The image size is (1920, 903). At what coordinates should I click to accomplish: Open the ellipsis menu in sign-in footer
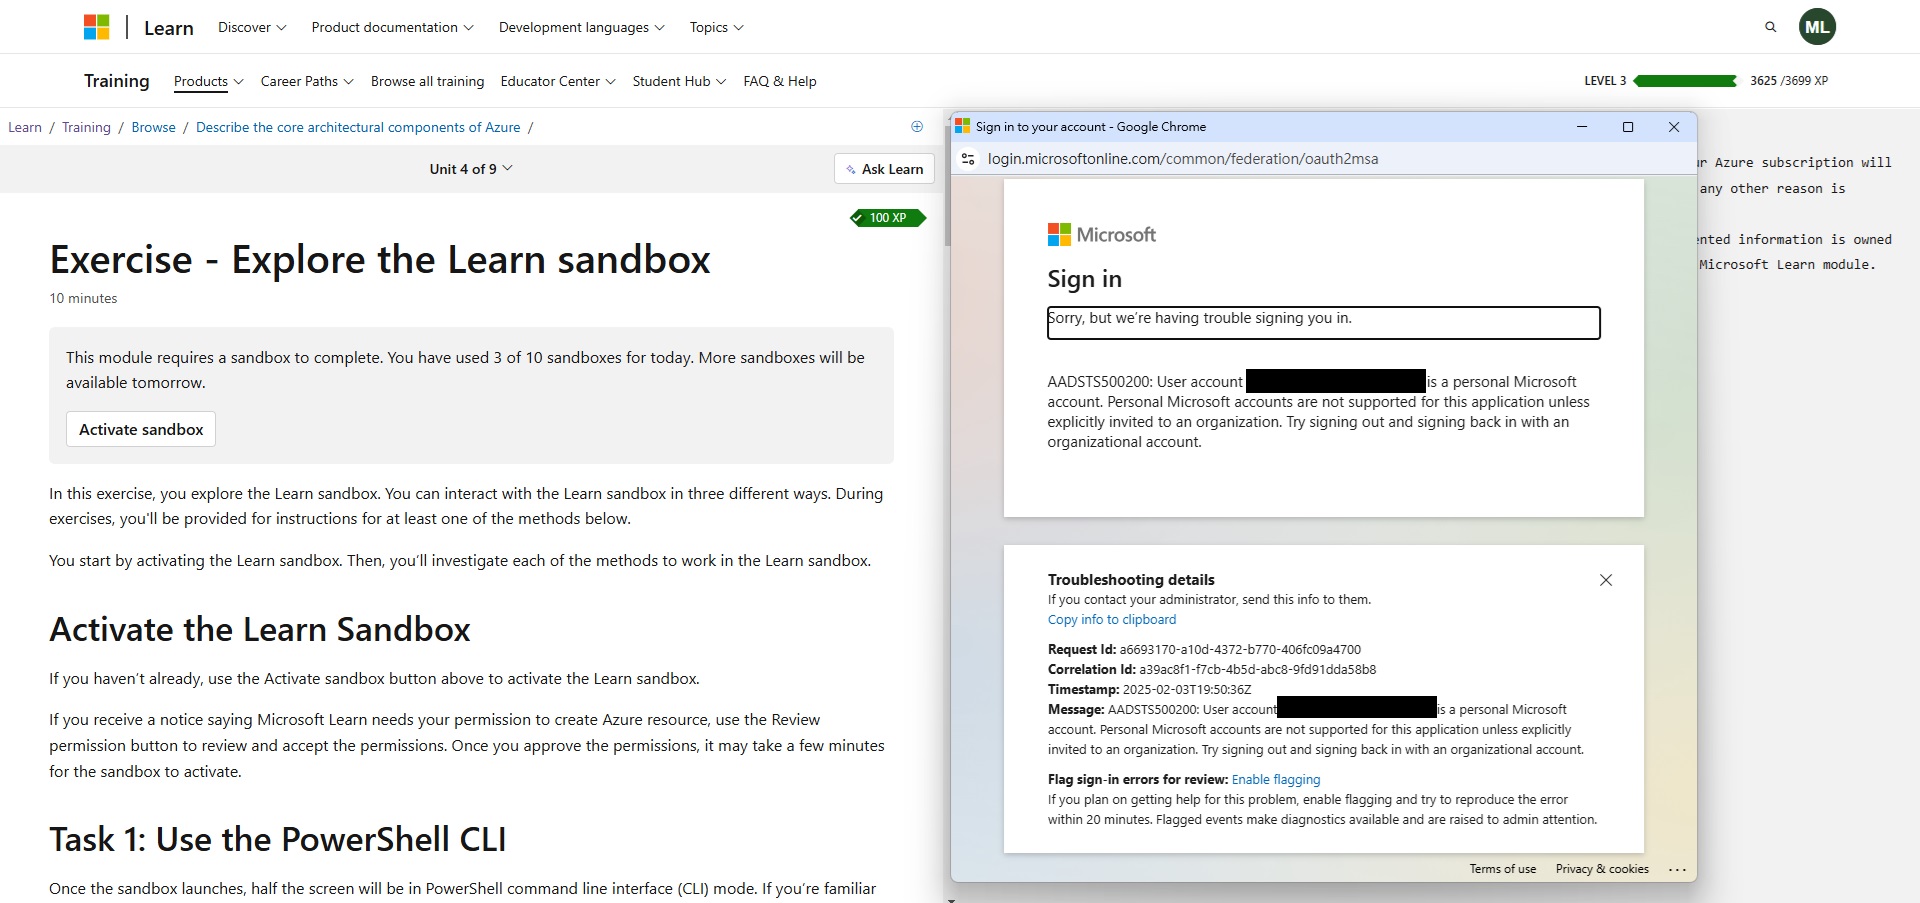pos(1677,870)
